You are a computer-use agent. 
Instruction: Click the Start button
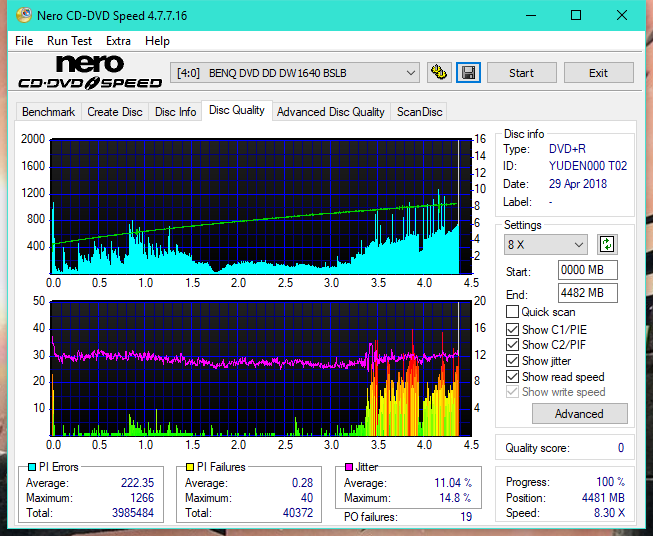point(521,73)
